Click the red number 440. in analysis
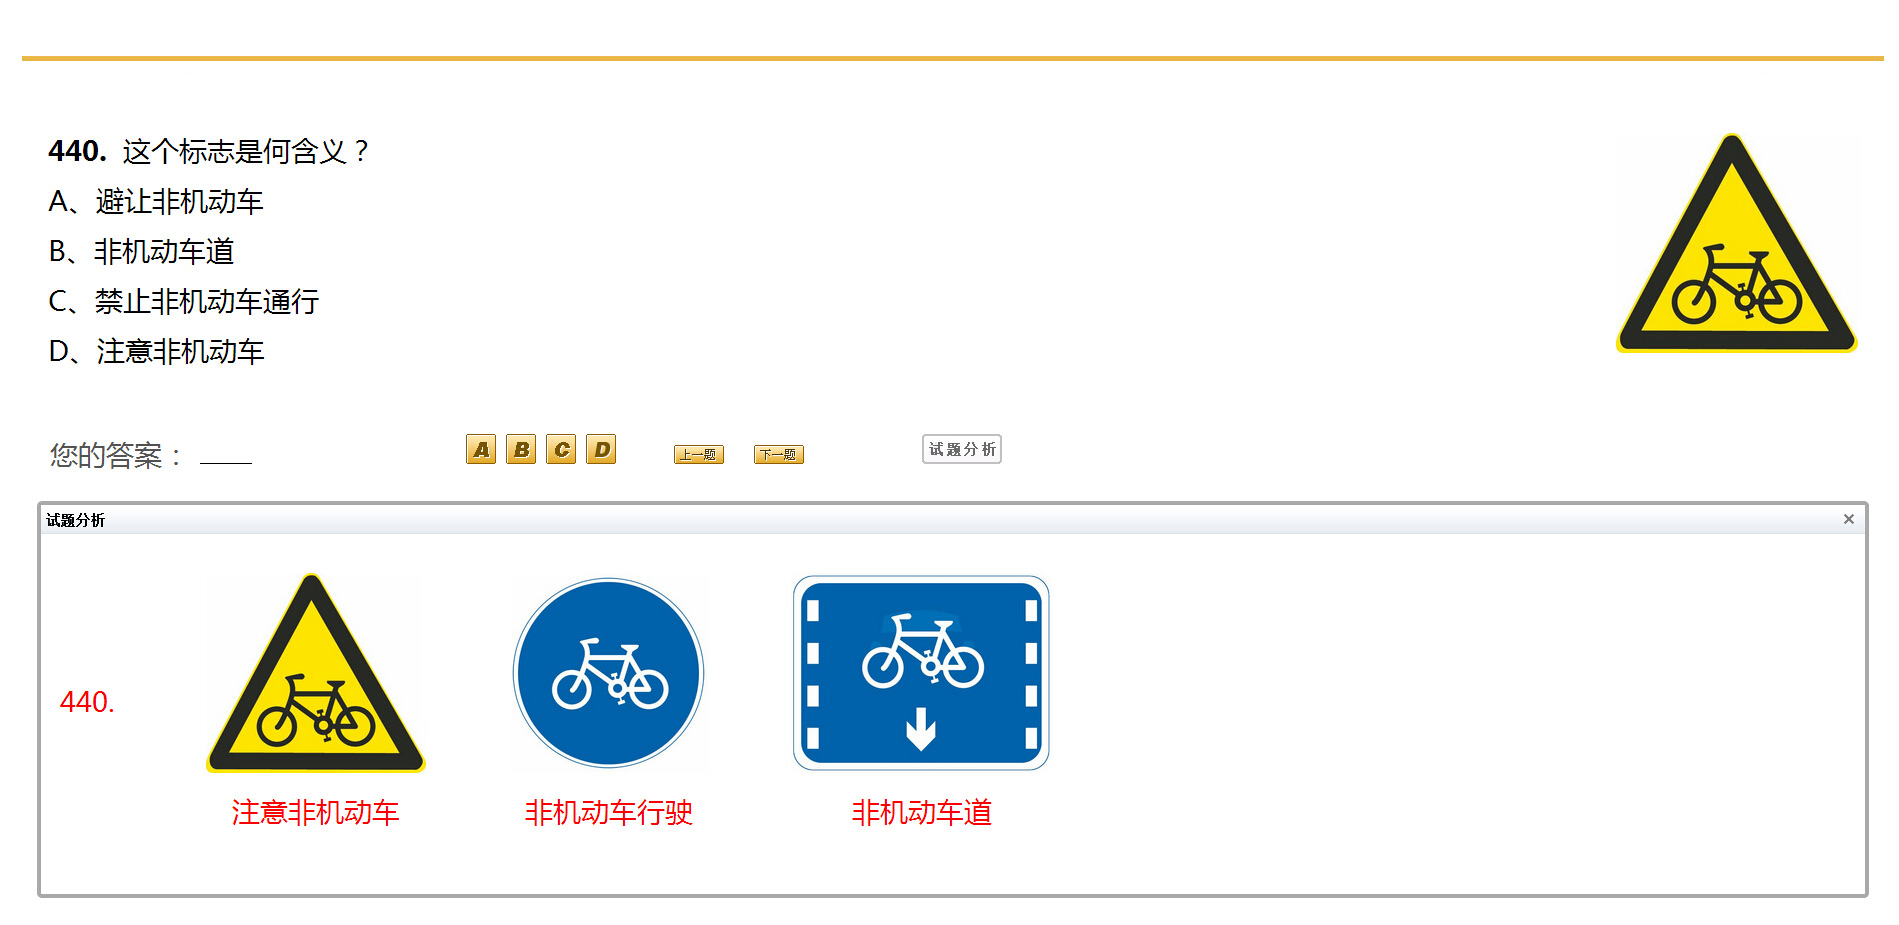The width and height of the screenshot is (1899, 925). click(87, 702)
